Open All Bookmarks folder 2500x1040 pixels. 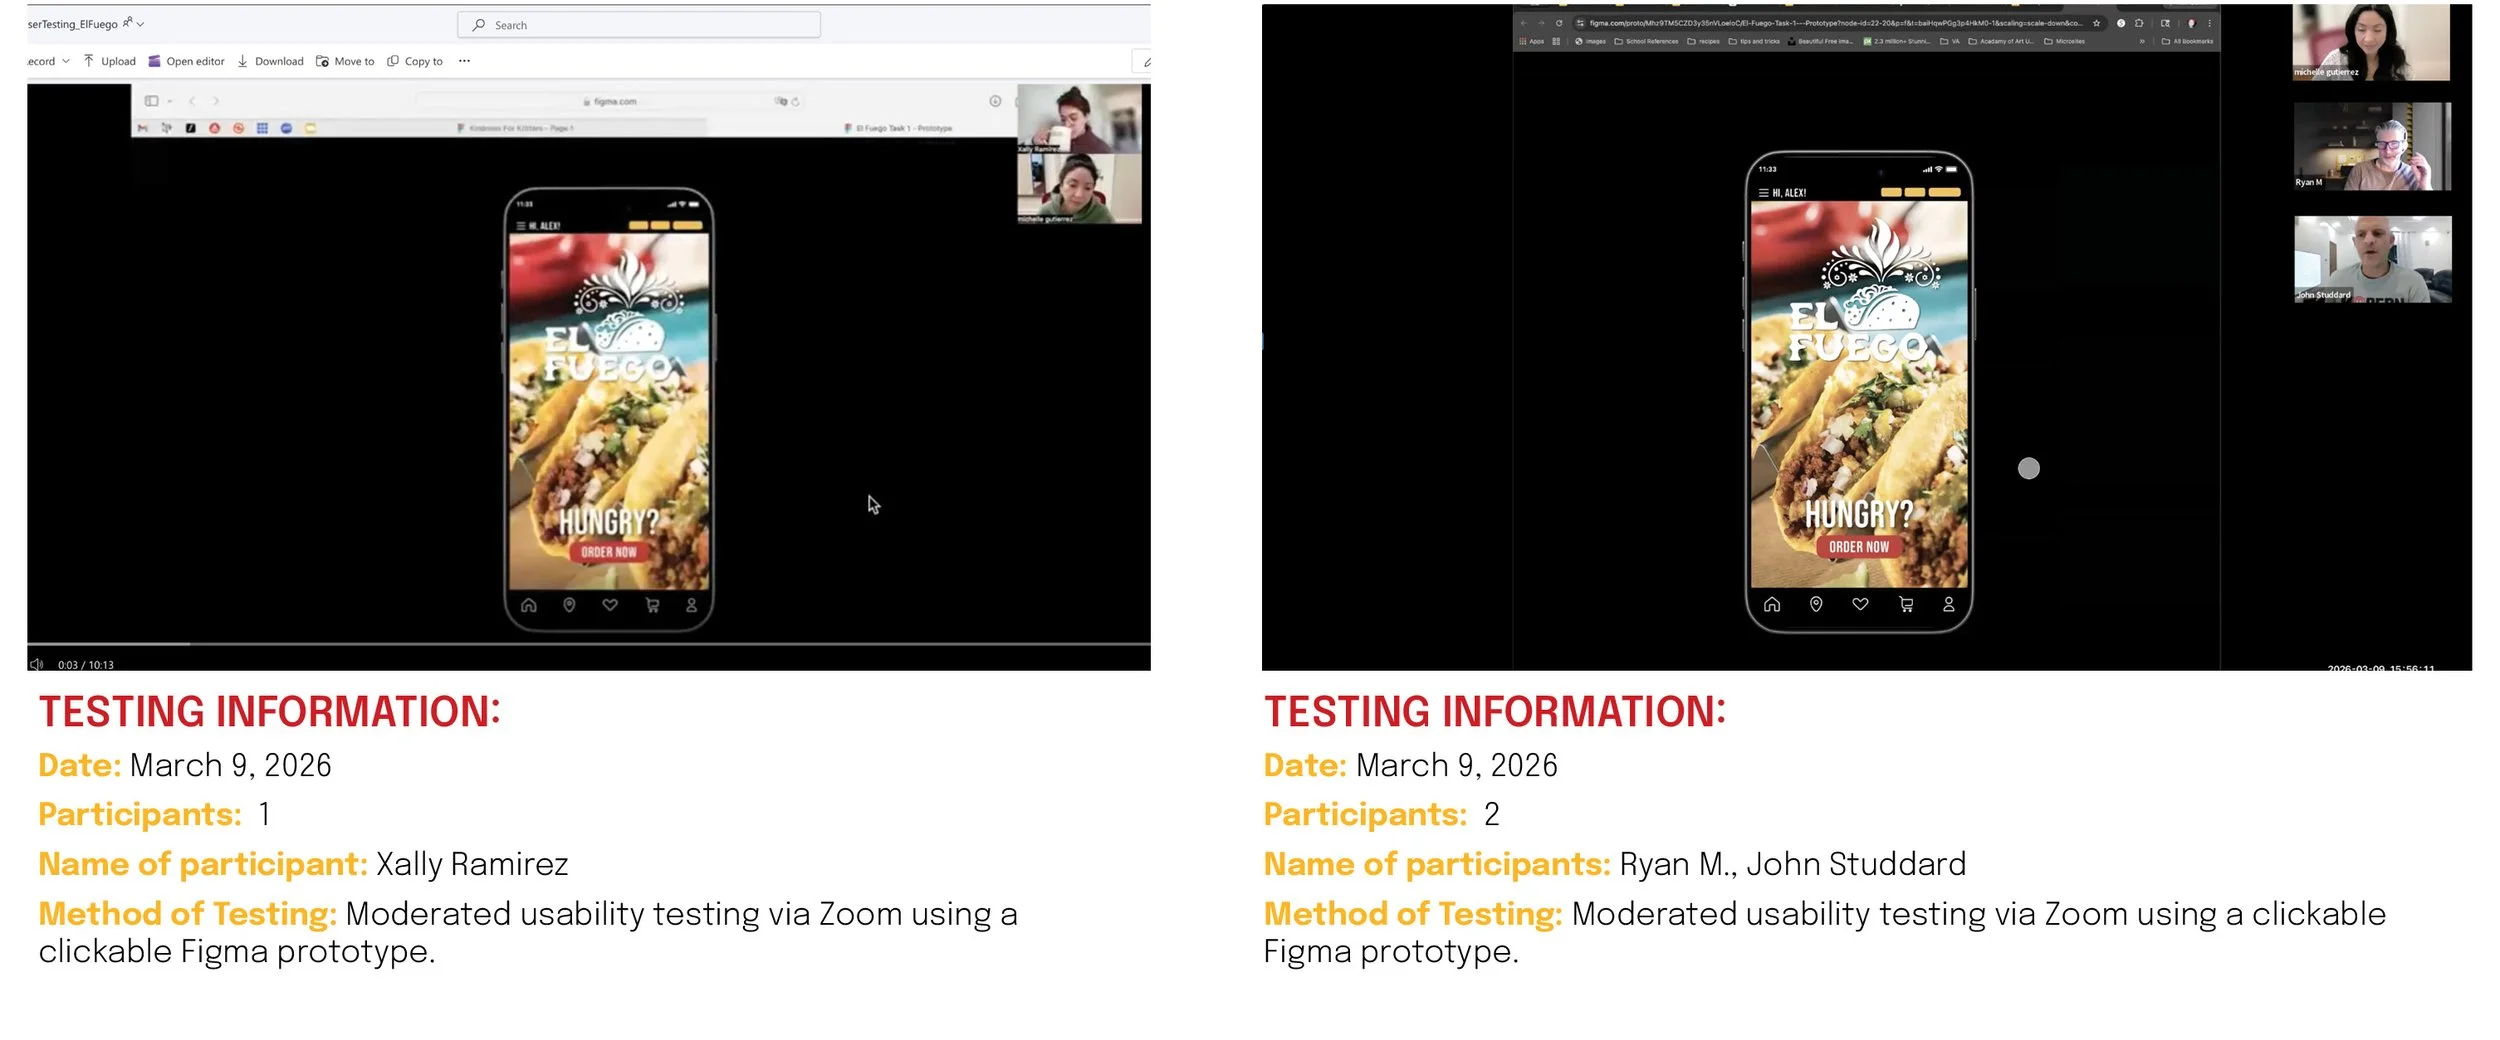tap(2188, 42)
